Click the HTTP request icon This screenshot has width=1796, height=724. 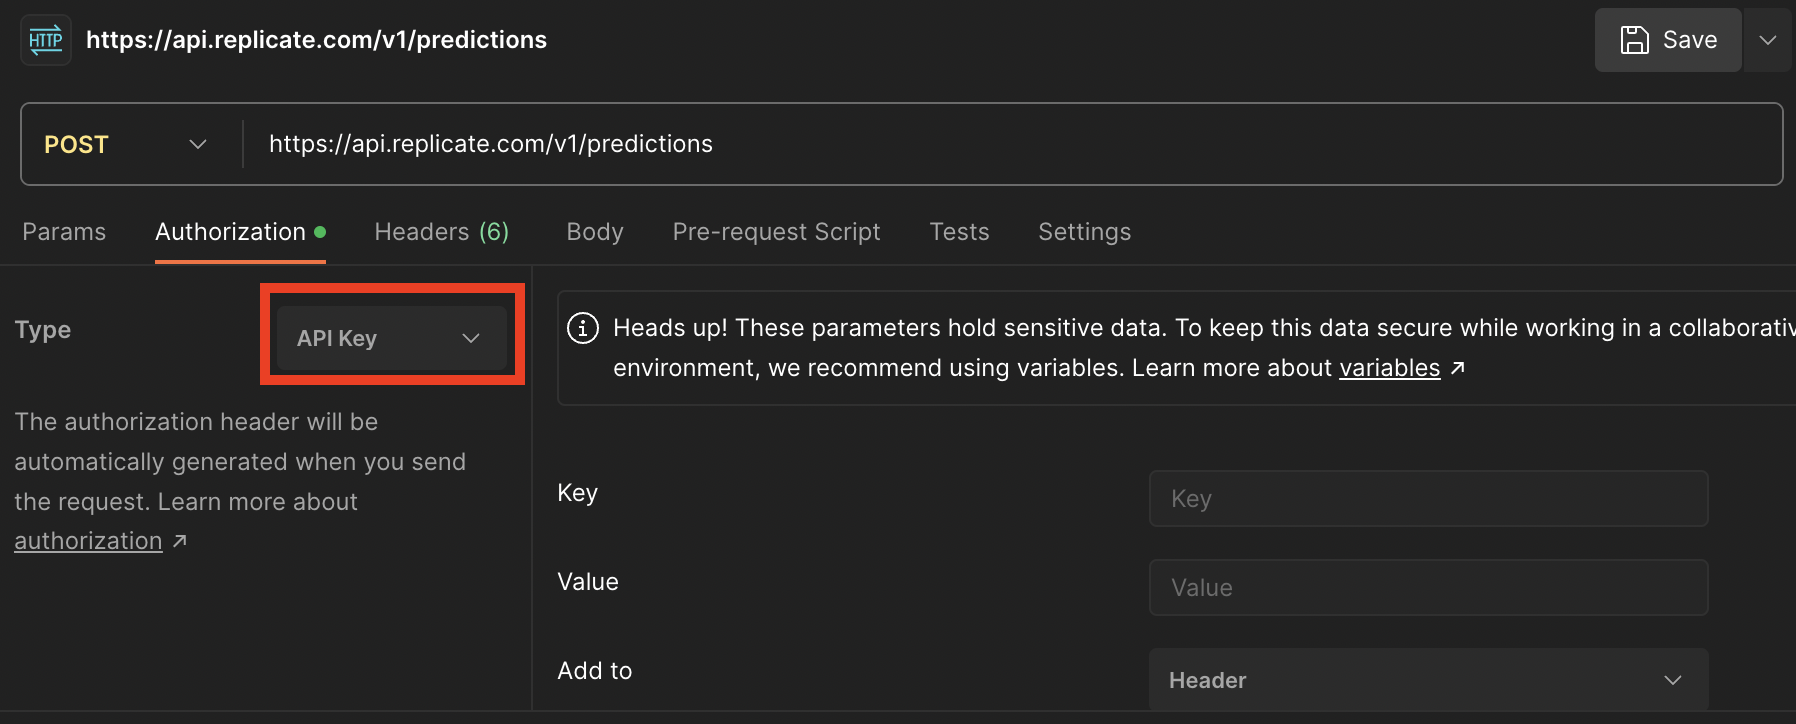tap(46, 40)
